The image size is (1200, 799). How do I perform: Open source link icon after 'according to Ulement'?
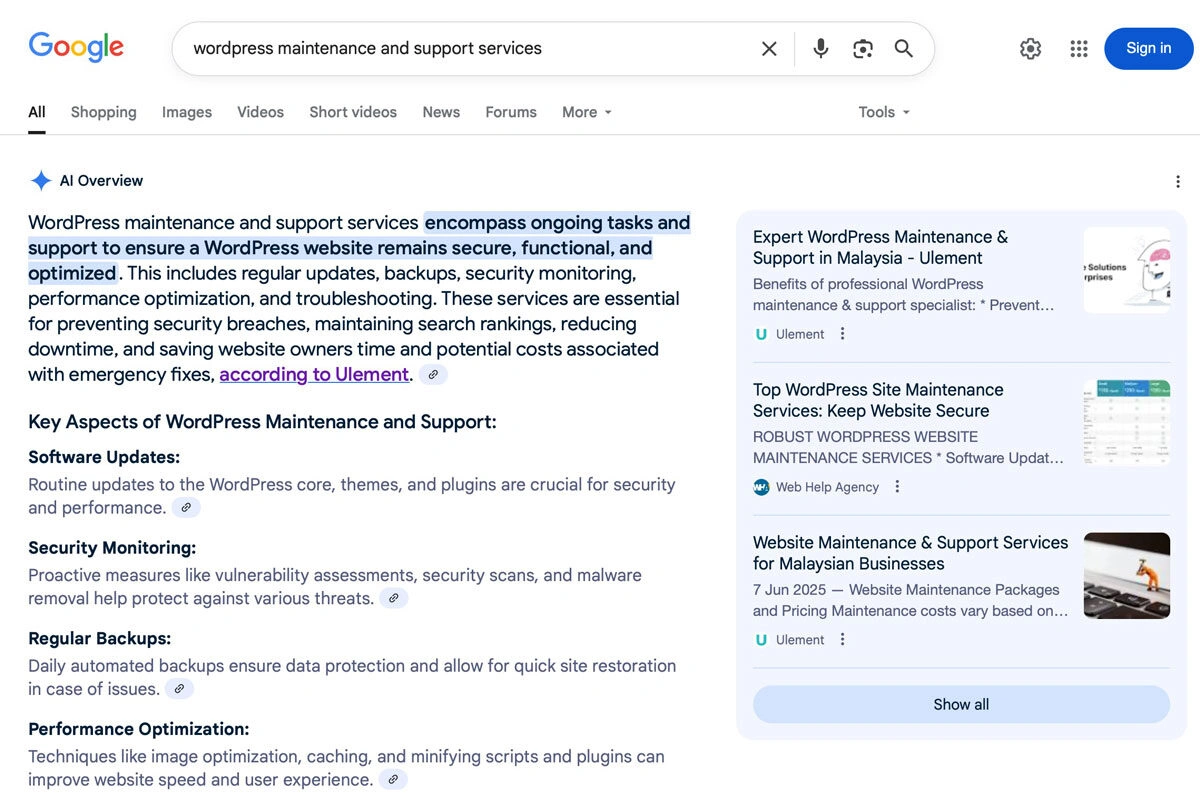click(433, 374)
